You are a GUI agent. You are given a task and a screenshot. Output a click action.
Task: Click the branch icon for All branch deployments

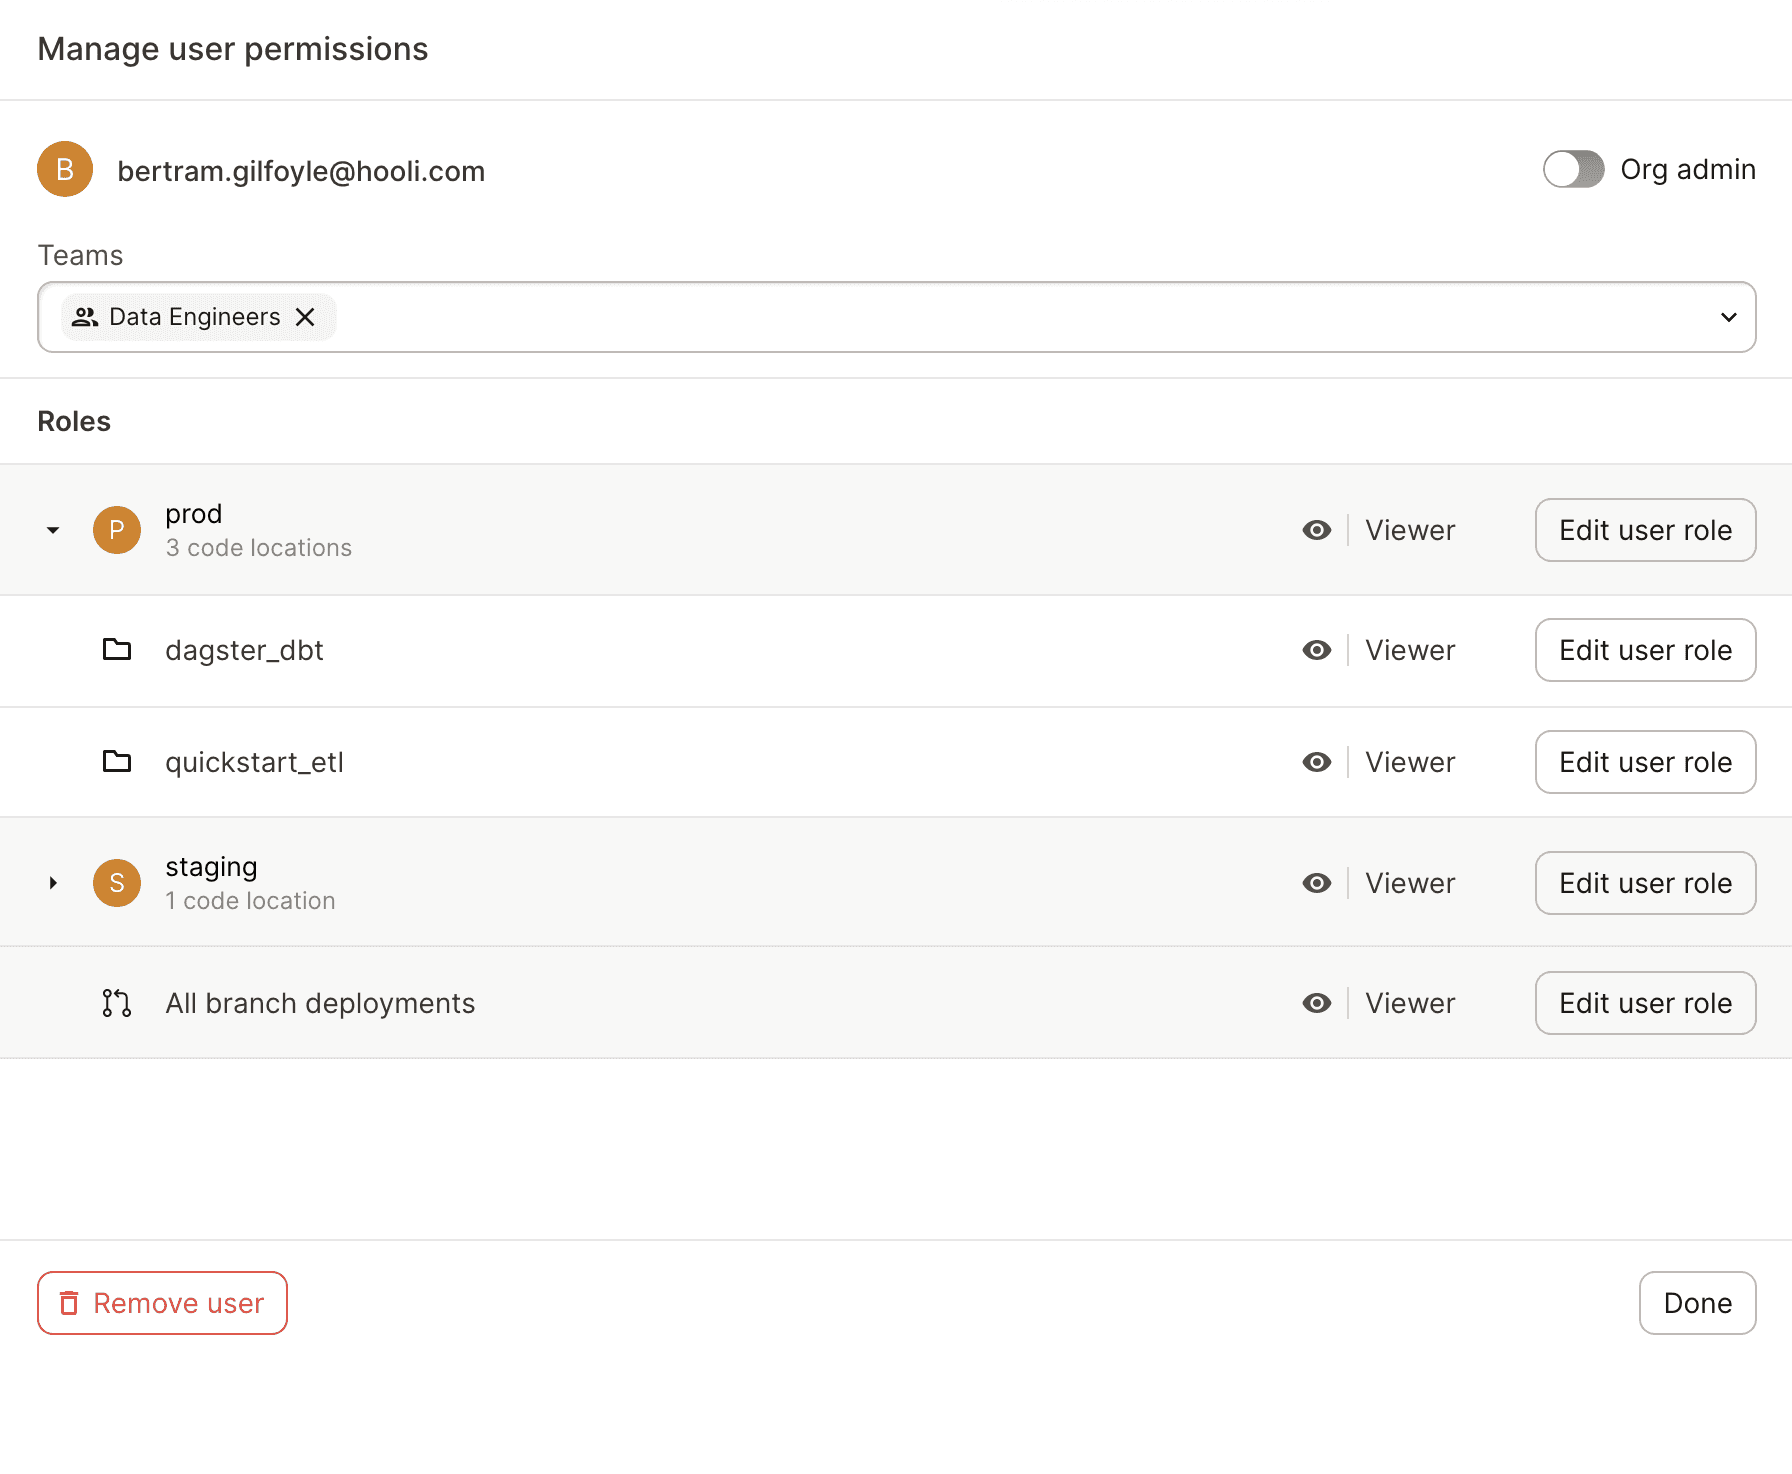pyautogui.click(x=115, y=1002)
